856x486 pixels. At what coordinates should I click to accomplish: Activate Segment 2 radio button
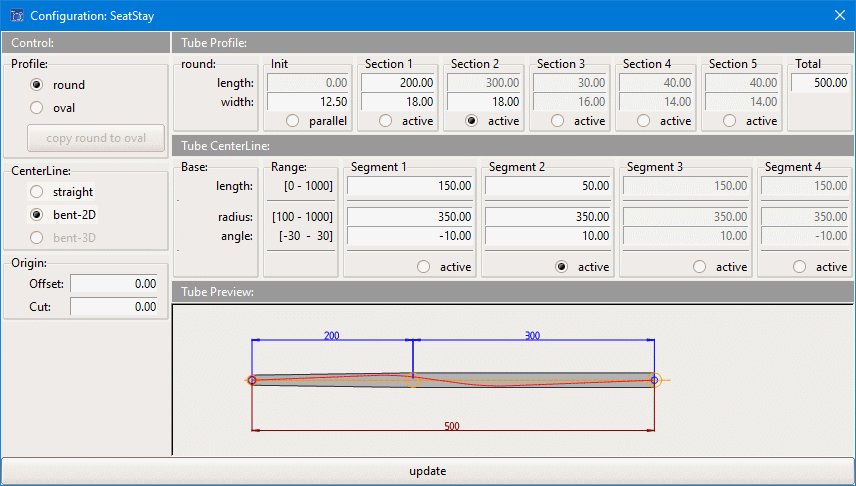click(x=561, y=266)
